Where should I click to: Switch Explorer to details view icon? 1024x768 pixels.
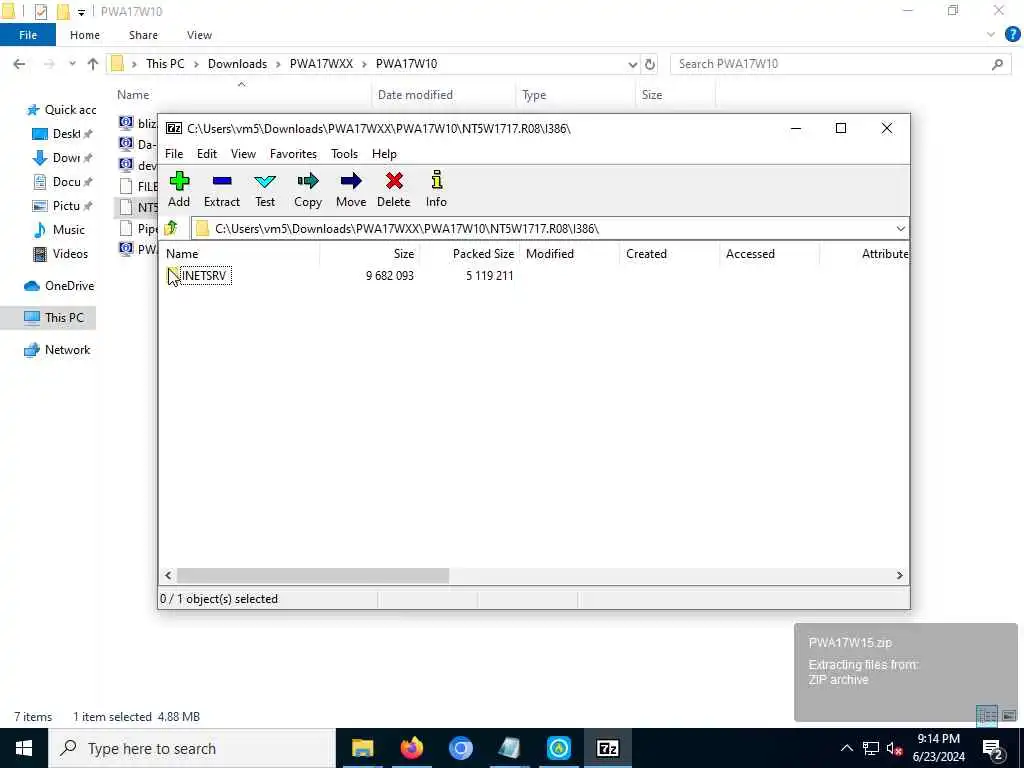click(986, 715)
